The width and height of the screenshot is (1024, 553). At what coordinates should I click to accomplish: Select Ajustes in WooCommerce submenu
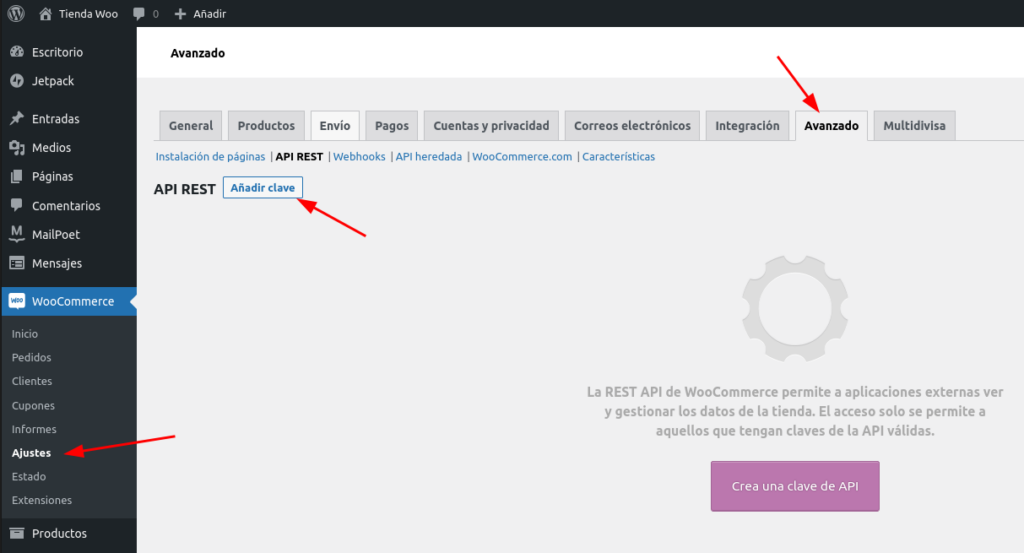(x=31, y=453)
